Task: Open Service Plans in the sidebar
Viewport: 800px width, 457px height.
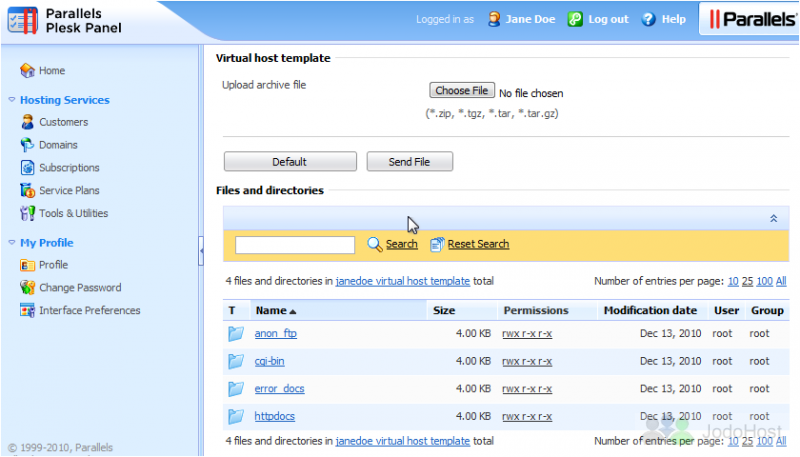Action: 69,190
